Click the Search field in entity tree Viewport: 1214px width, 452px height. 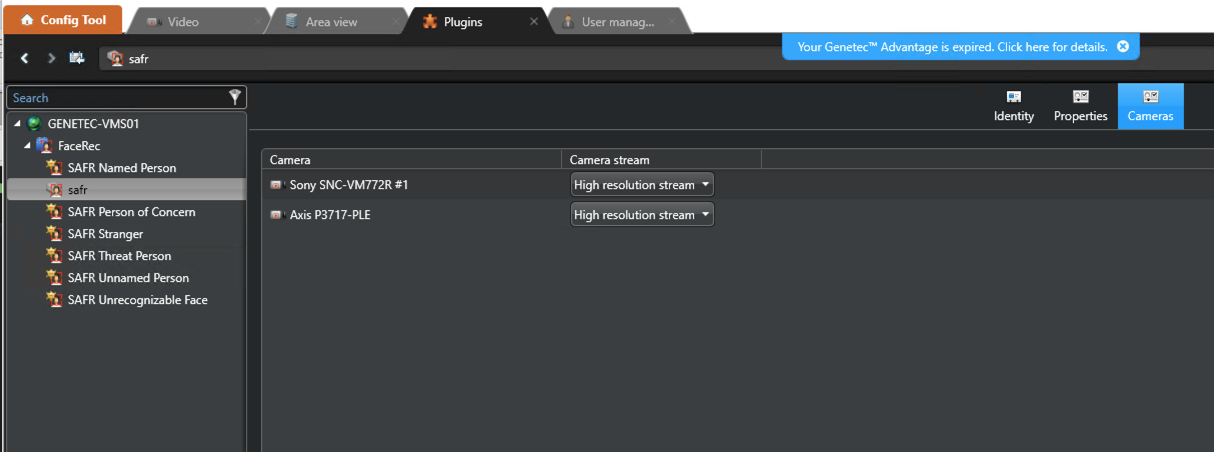(x=118, y=97)
